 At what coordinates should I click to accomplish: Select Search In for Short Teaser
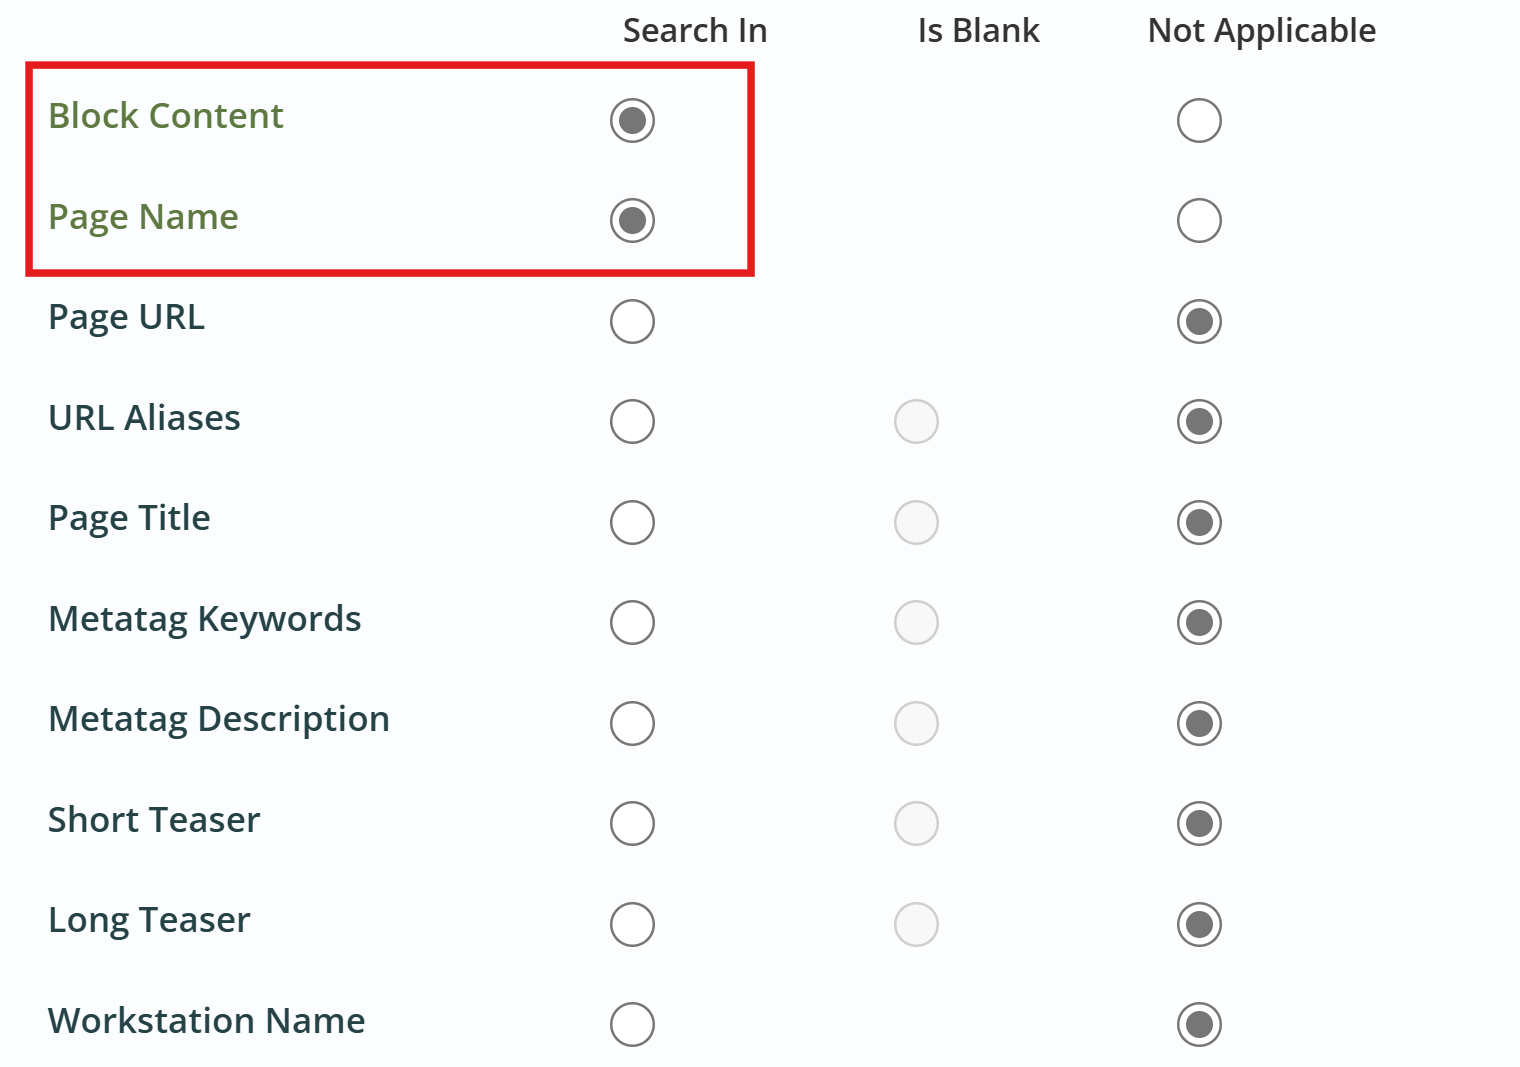(x=632, y=823)
